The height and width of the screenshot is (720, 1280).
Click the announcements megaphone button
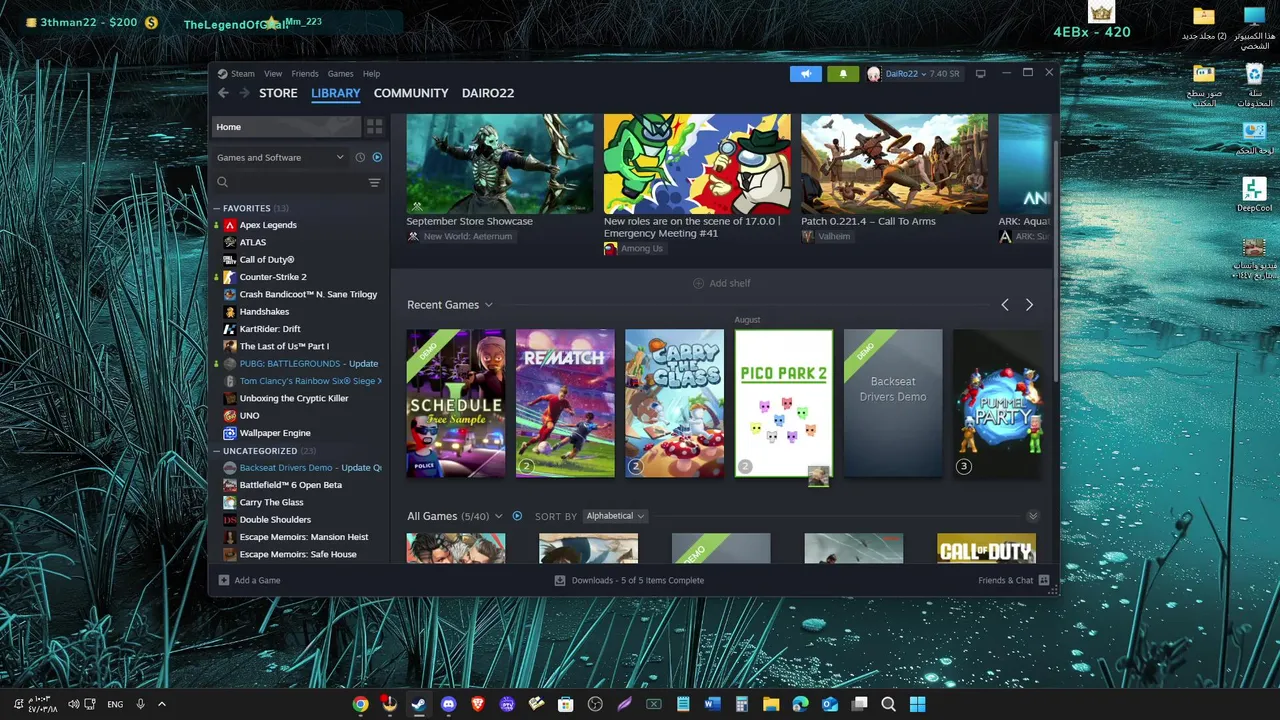tap(805, 74)
